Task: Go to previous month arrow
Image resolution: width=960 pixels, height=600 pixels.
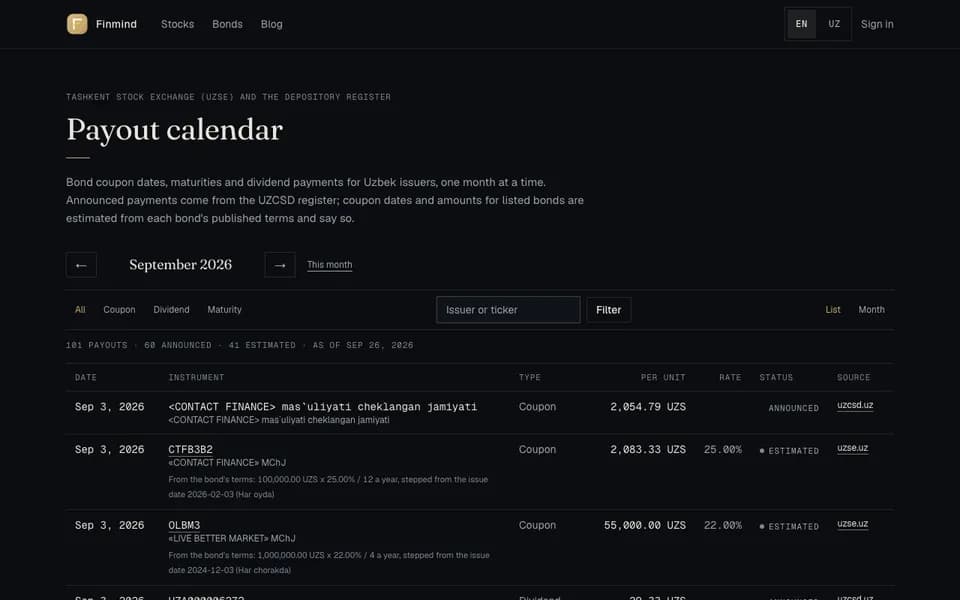Action: coord(81,265)
